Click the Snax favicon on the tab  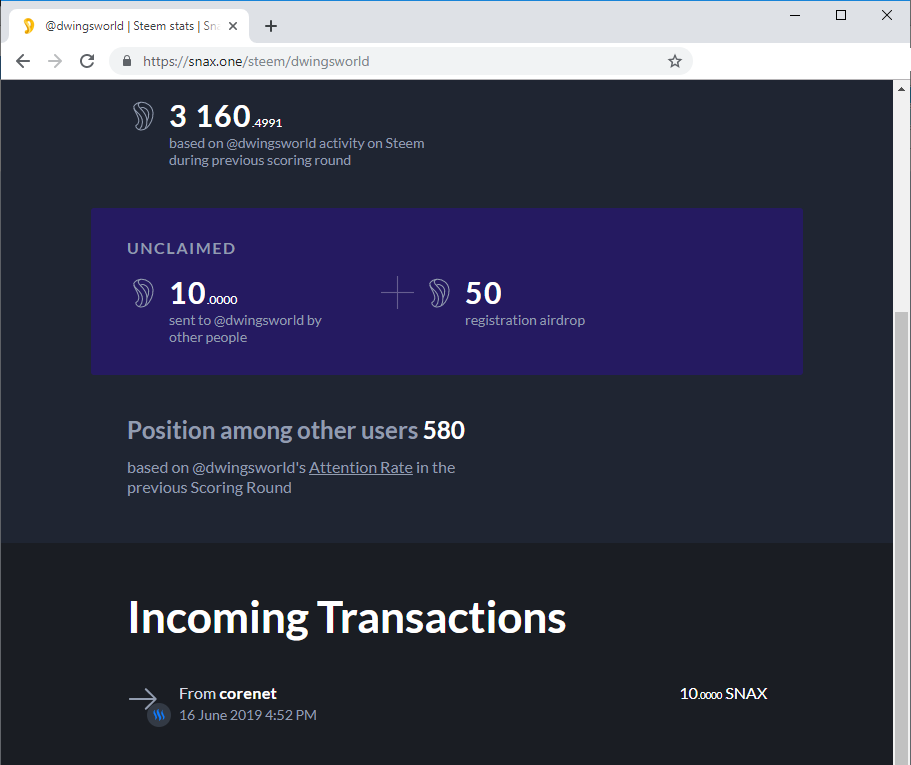click(28, 26)
